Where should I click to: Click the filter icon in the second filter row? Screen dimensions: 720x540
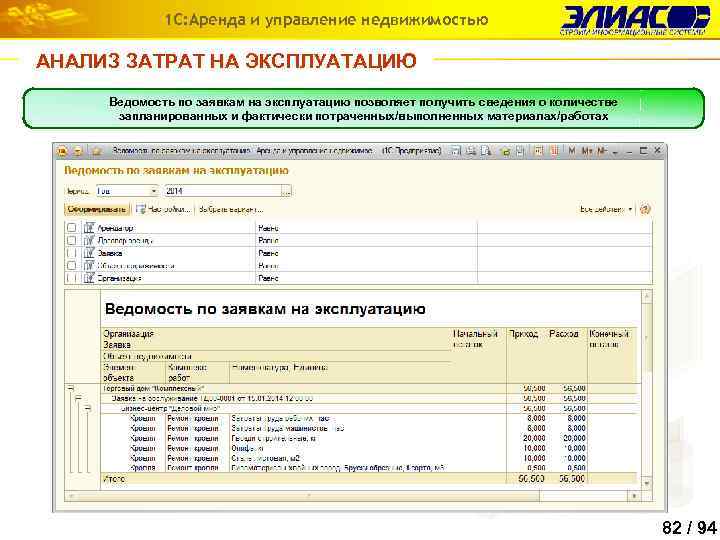[89, 240]
